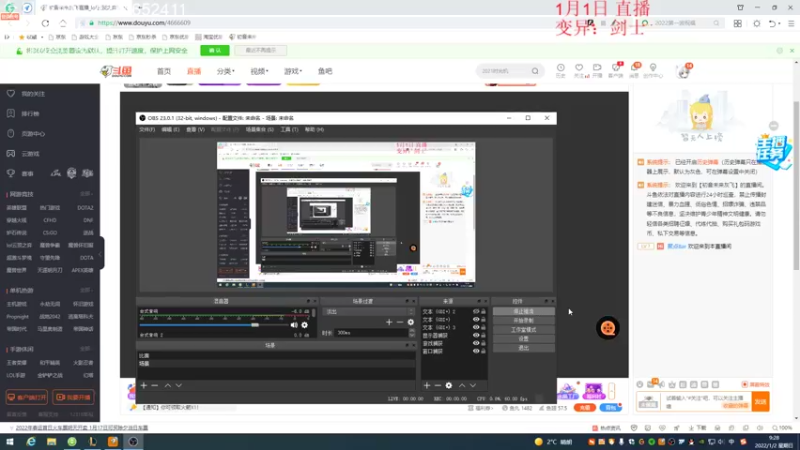
Task: Toggle visibility of 游戏捕获 source
Action: [476, 343]
